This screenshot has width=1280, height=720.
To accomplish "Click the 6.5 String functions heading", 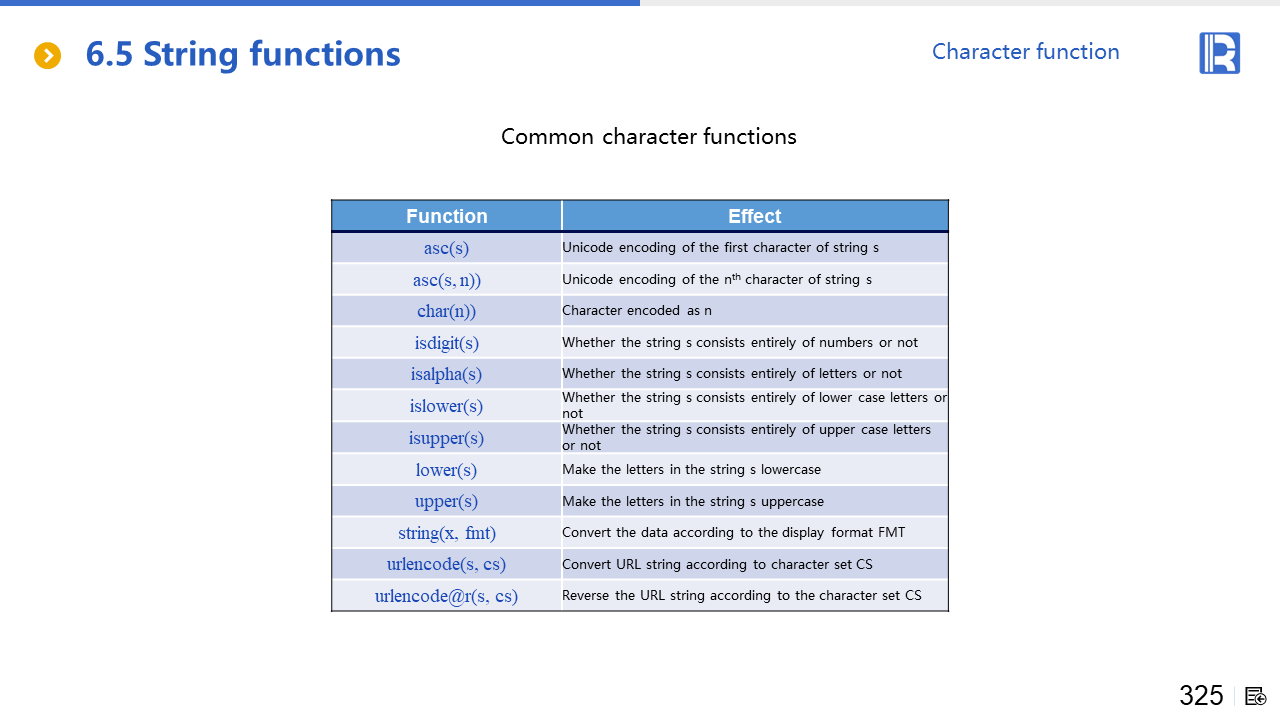I will 243,54.
